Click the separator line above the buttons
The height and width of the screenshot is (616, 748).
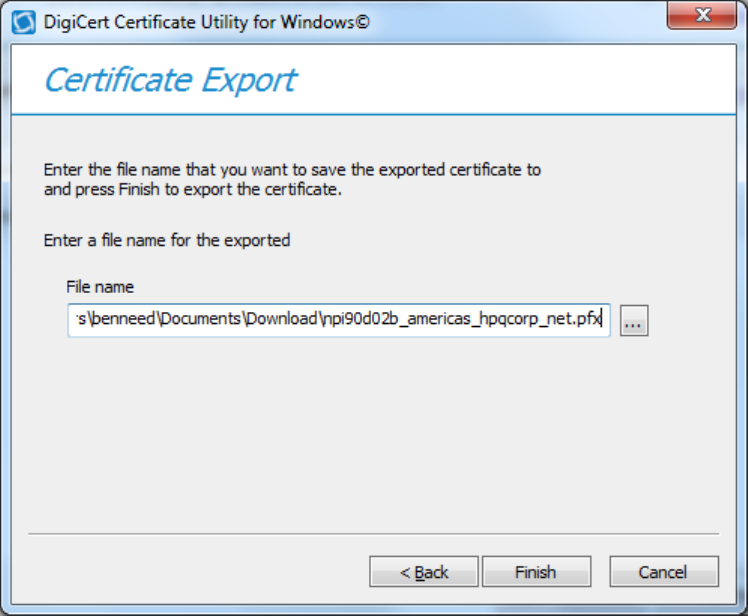coord(373,534)
